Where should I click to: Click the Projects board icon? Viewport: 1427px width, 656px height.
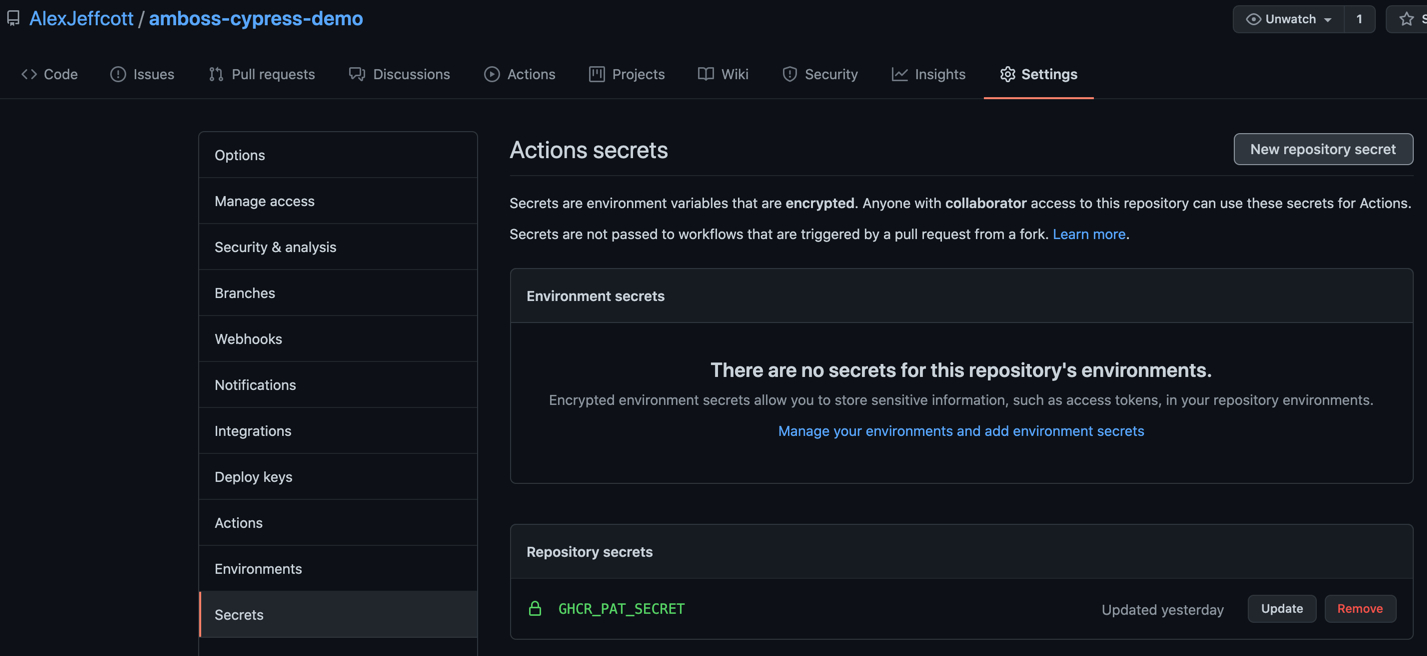597,74
